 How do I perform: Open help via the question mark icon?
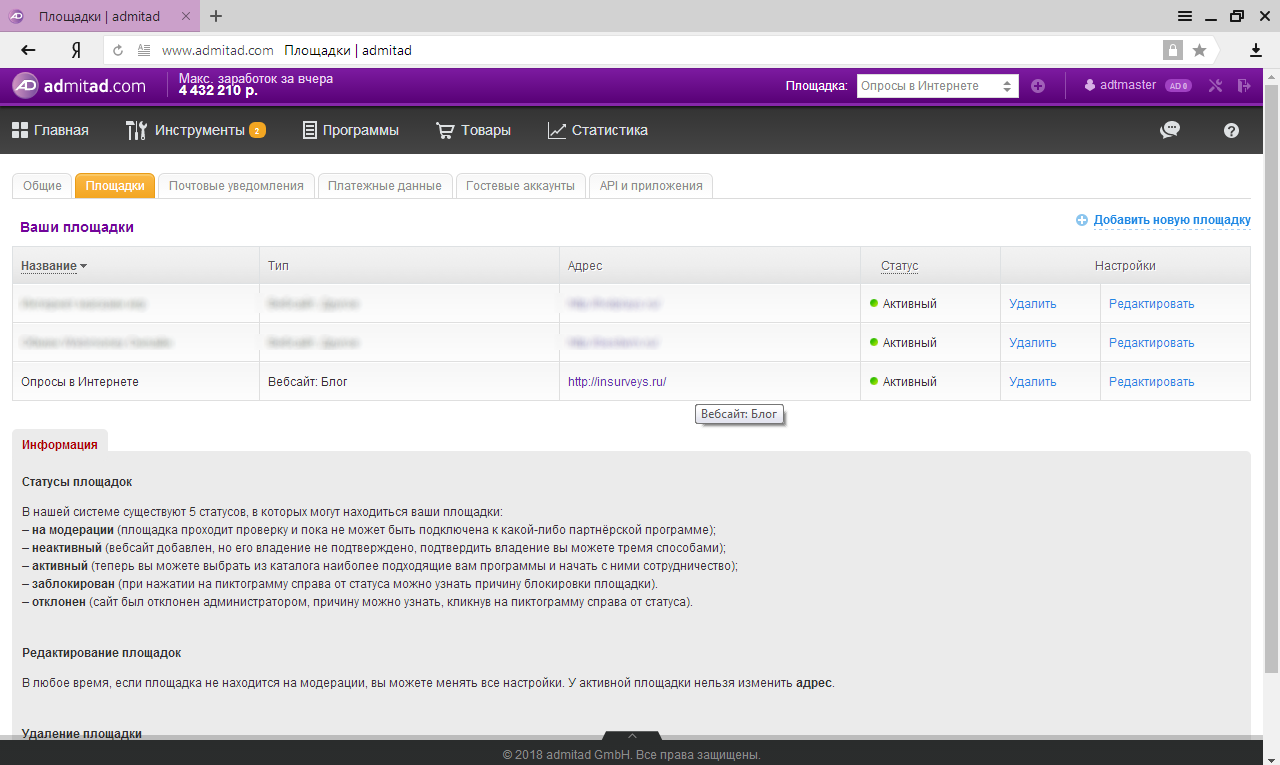tap(1231, 130)
